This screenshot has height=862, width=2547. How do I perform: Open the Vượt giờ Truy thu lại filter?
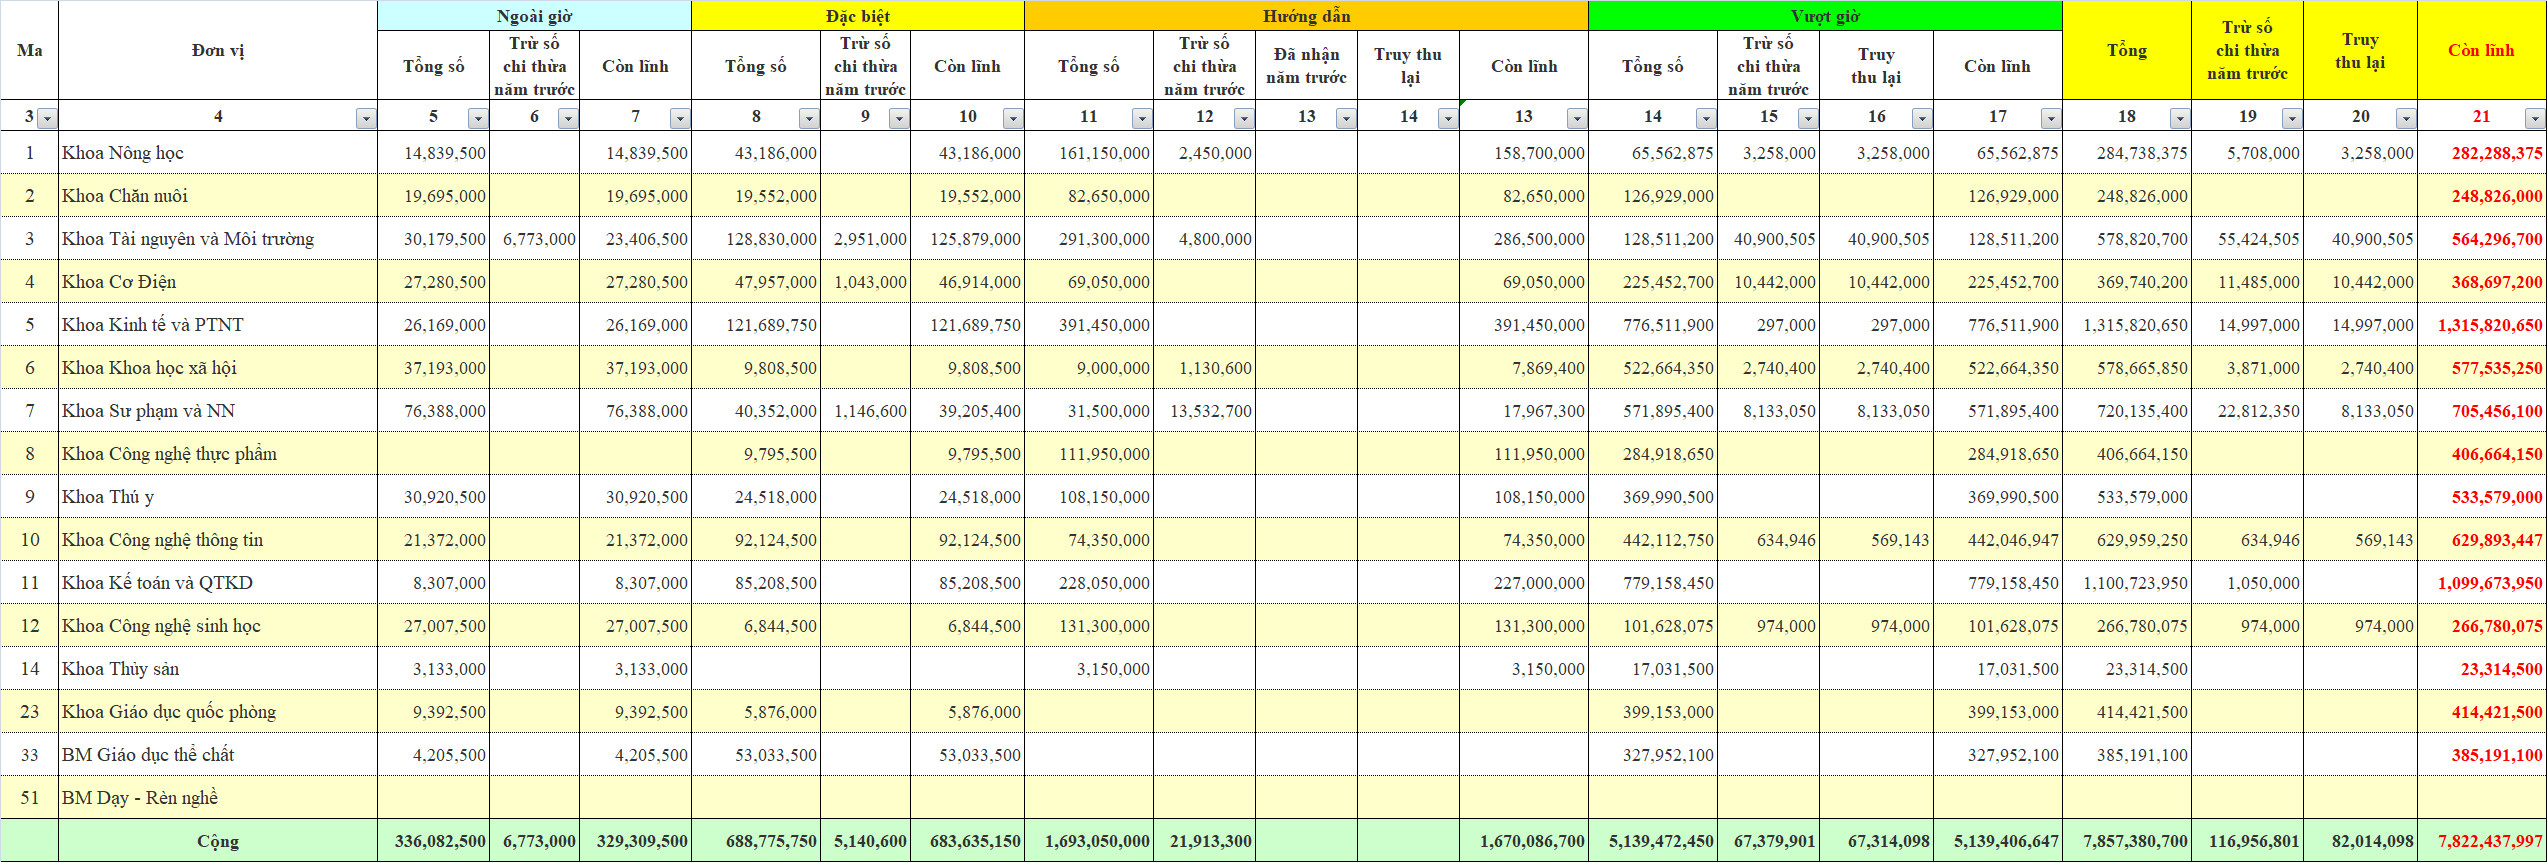click(x=1922, y=118)
